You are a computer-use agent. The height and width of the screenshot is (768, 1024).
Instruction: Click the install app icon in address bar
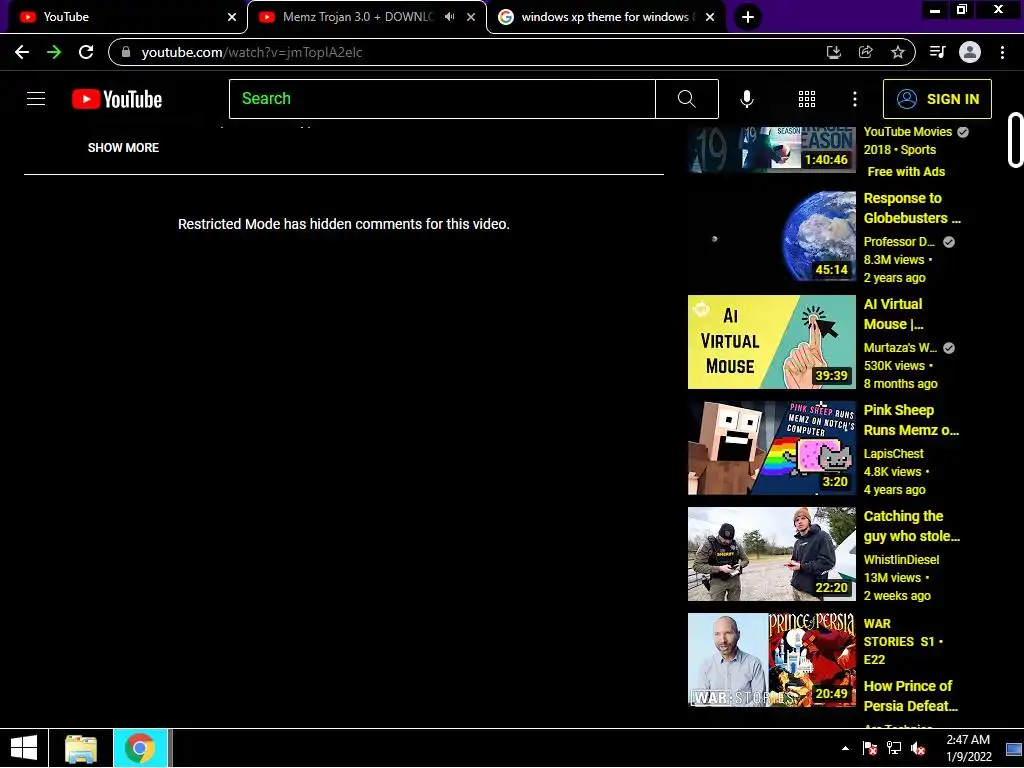pos(834,52)
